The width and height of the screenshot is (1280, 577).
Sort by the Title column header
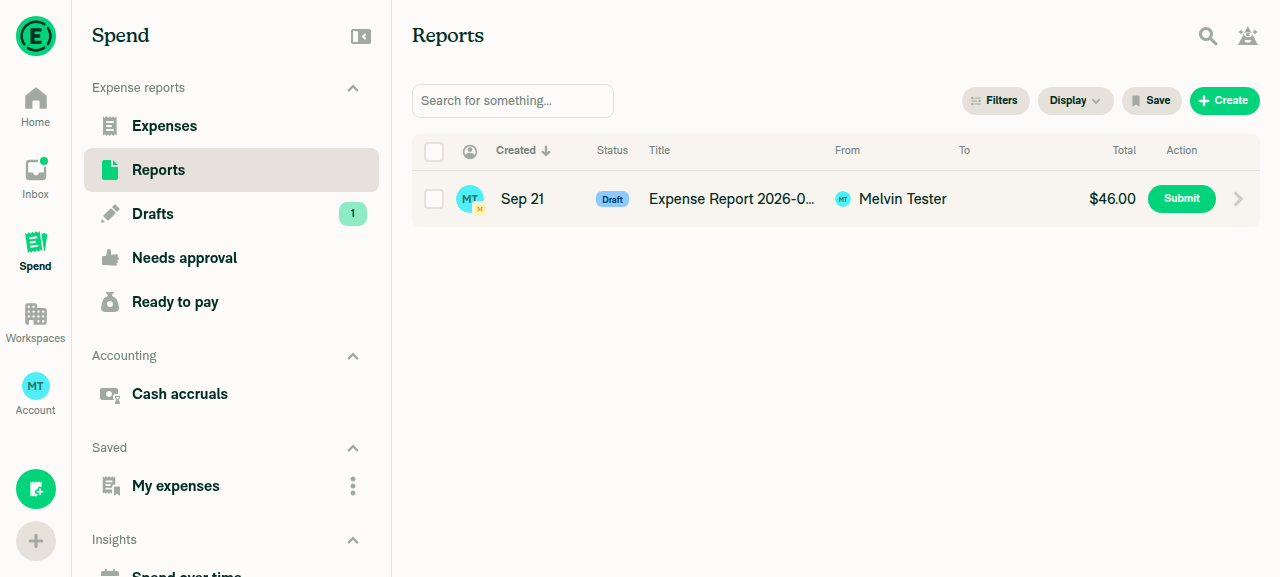[660, 151]
